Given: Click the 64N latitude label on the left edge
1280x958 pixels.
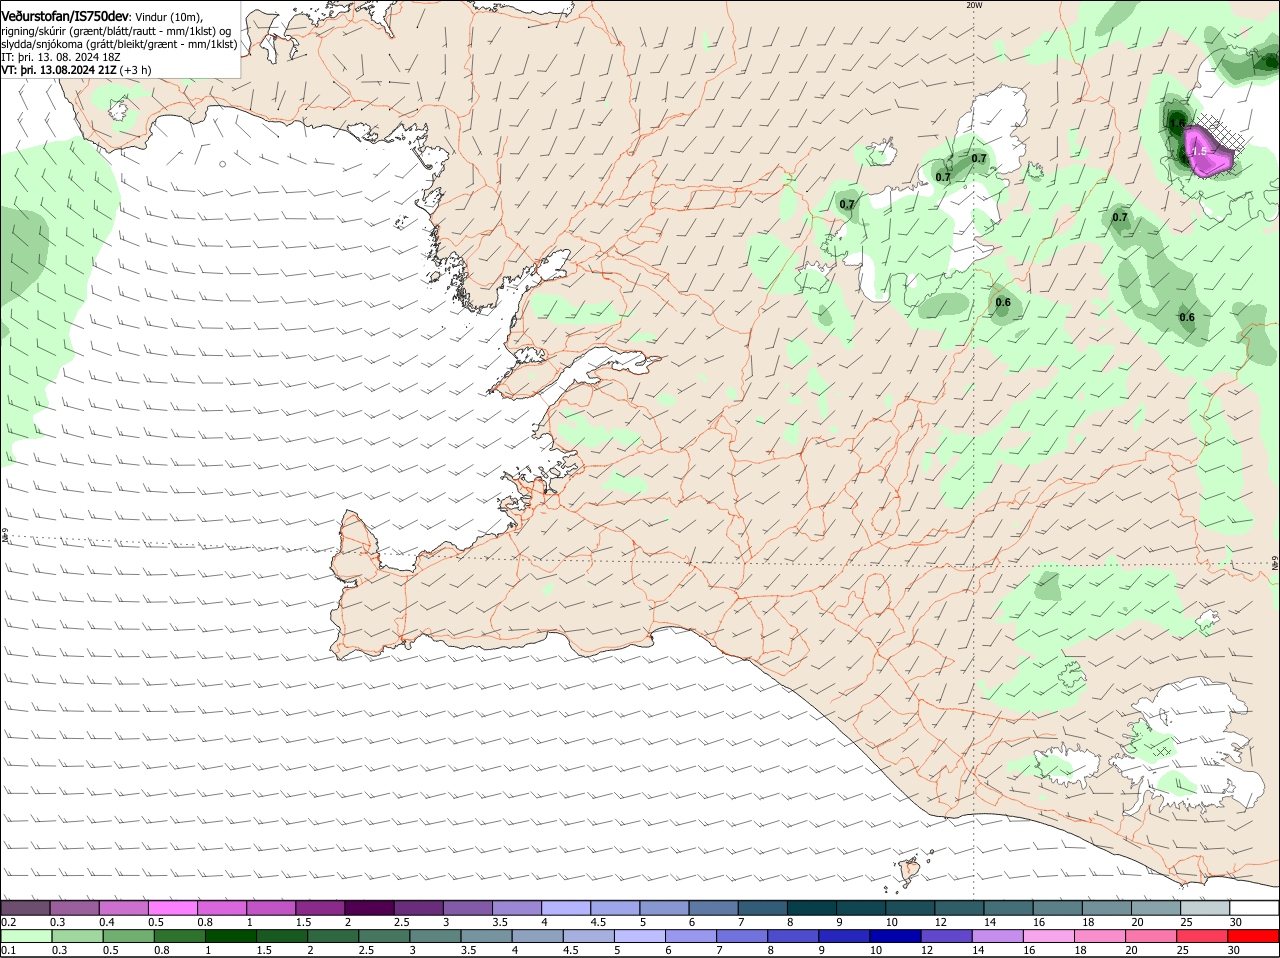Looking at the screenshot, I should (x=5, y=536).
